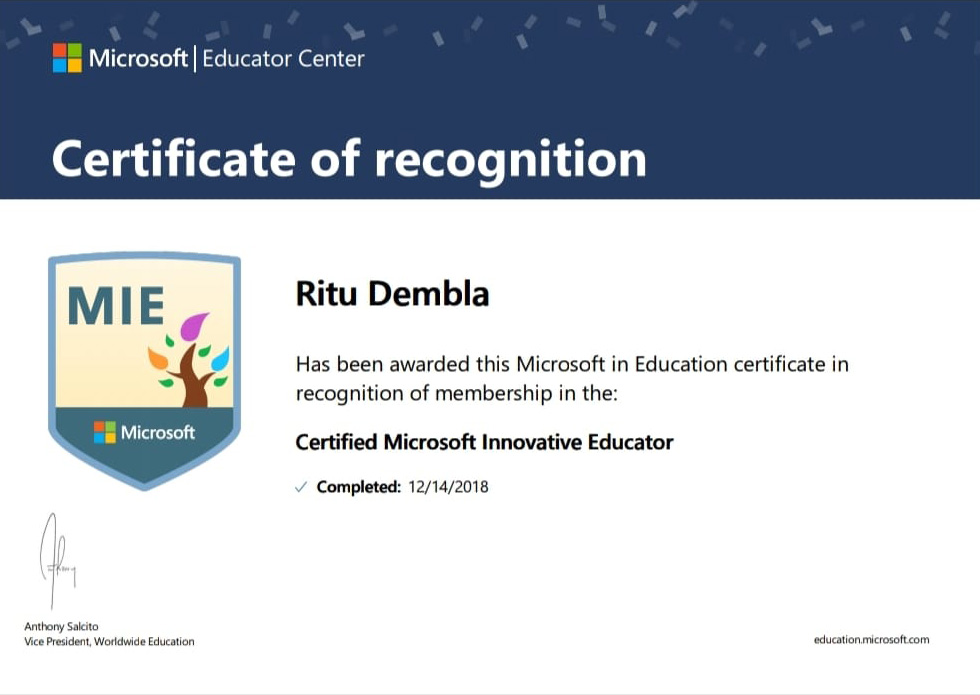The width and height of the screenshot is (980, 695).
Task: Click the "Microsoft" wordmark on the badge
Action: pyautogui.click(x=158, y=432)
